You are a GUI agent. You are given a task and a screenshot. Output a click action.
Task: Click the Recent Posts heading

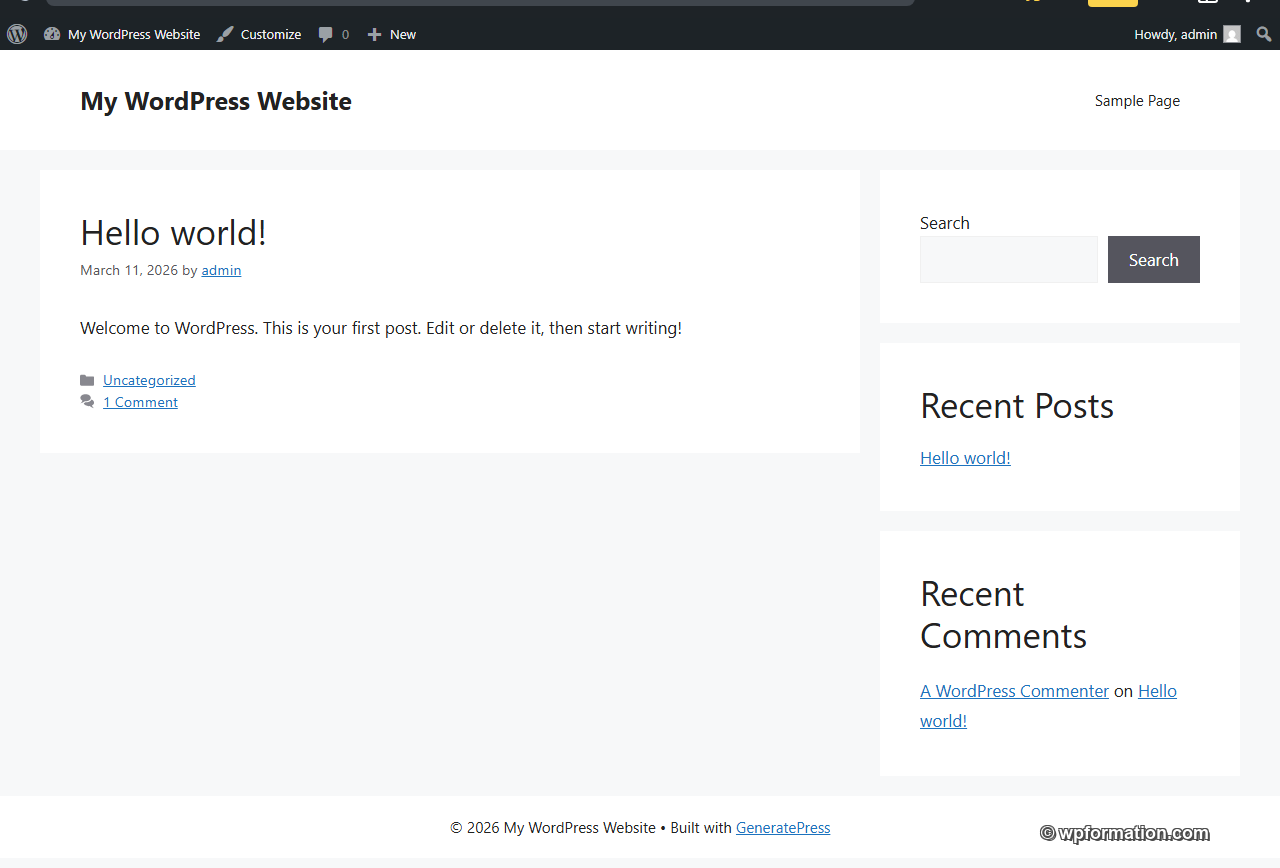tap(1017, 406)
